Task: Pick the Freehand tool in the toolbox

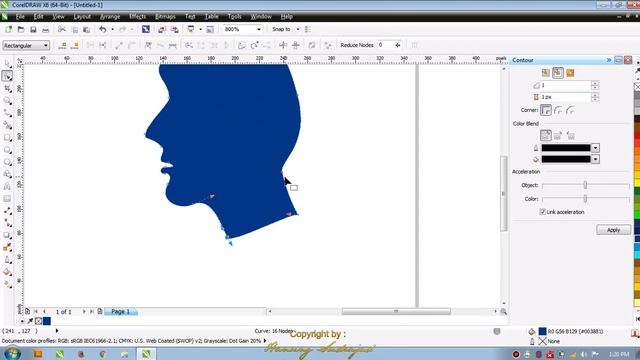Action: click(7, 113)
